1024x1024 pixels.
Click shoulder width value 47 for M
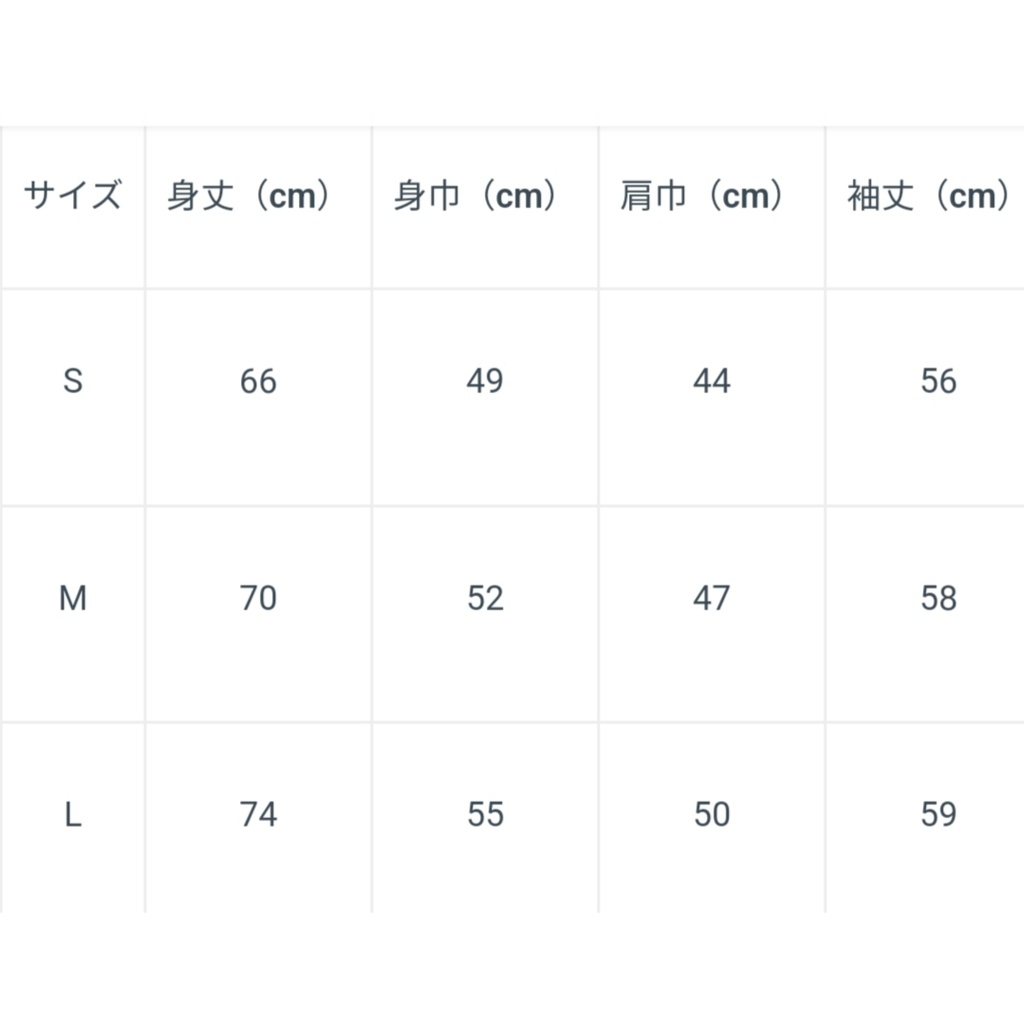(711, 598)
